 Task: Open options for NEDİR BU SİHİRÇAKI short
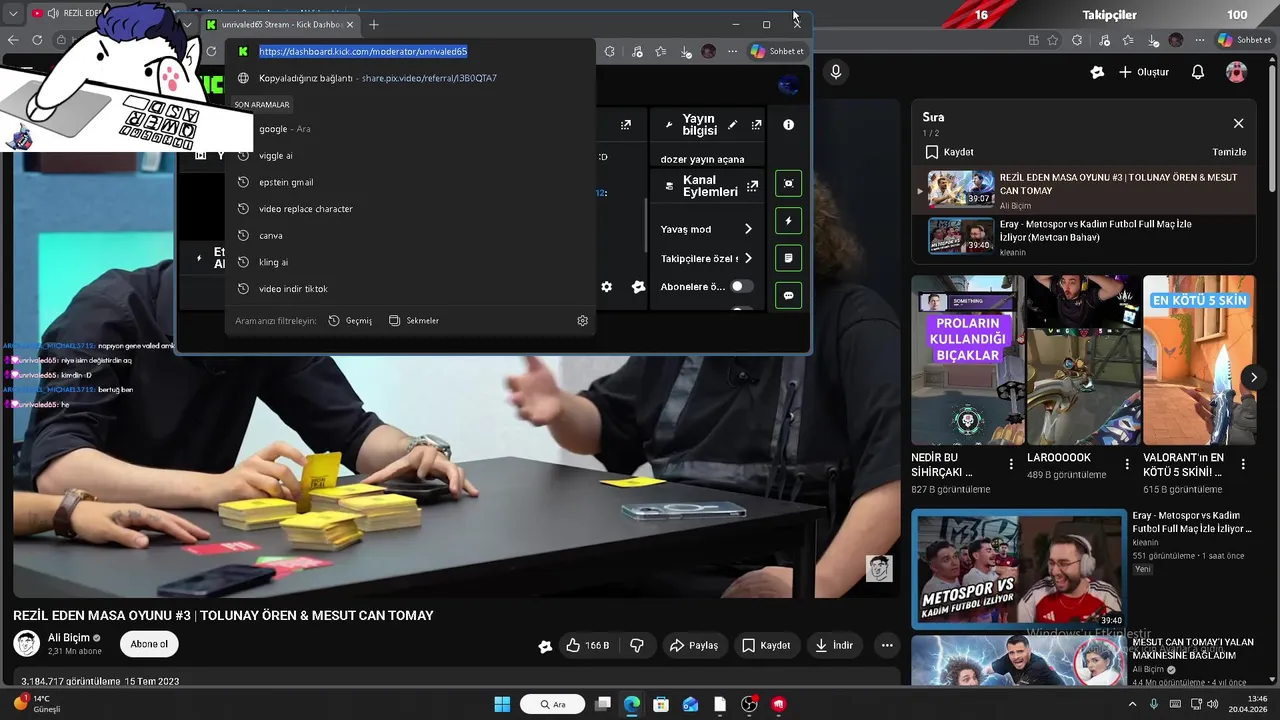click(1011, 464)
